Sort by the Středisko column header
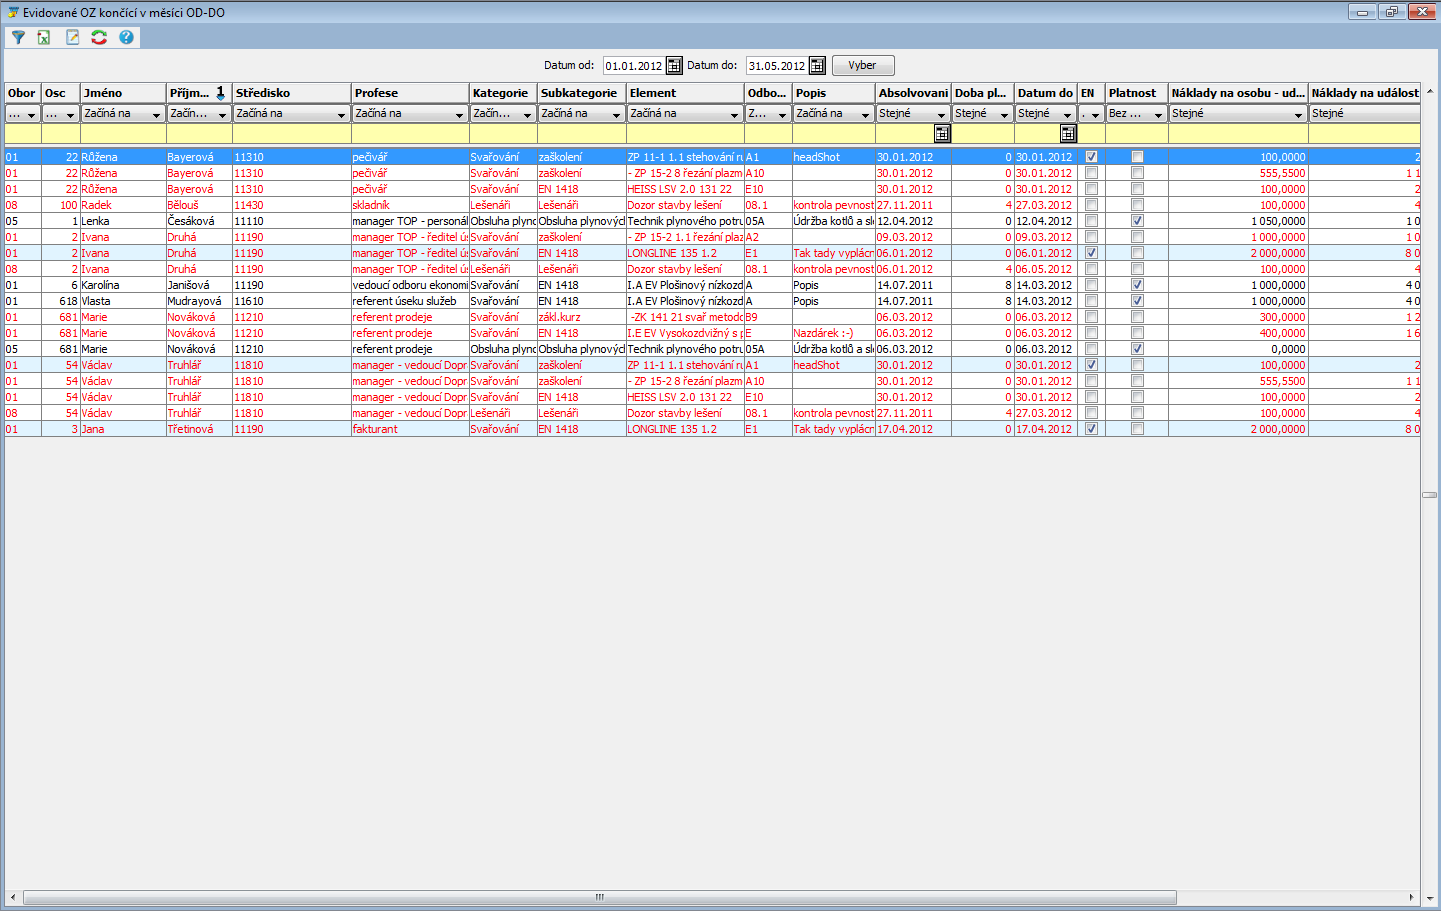Viewport: 1441px width, 911px height. click(x=292, y=93)
